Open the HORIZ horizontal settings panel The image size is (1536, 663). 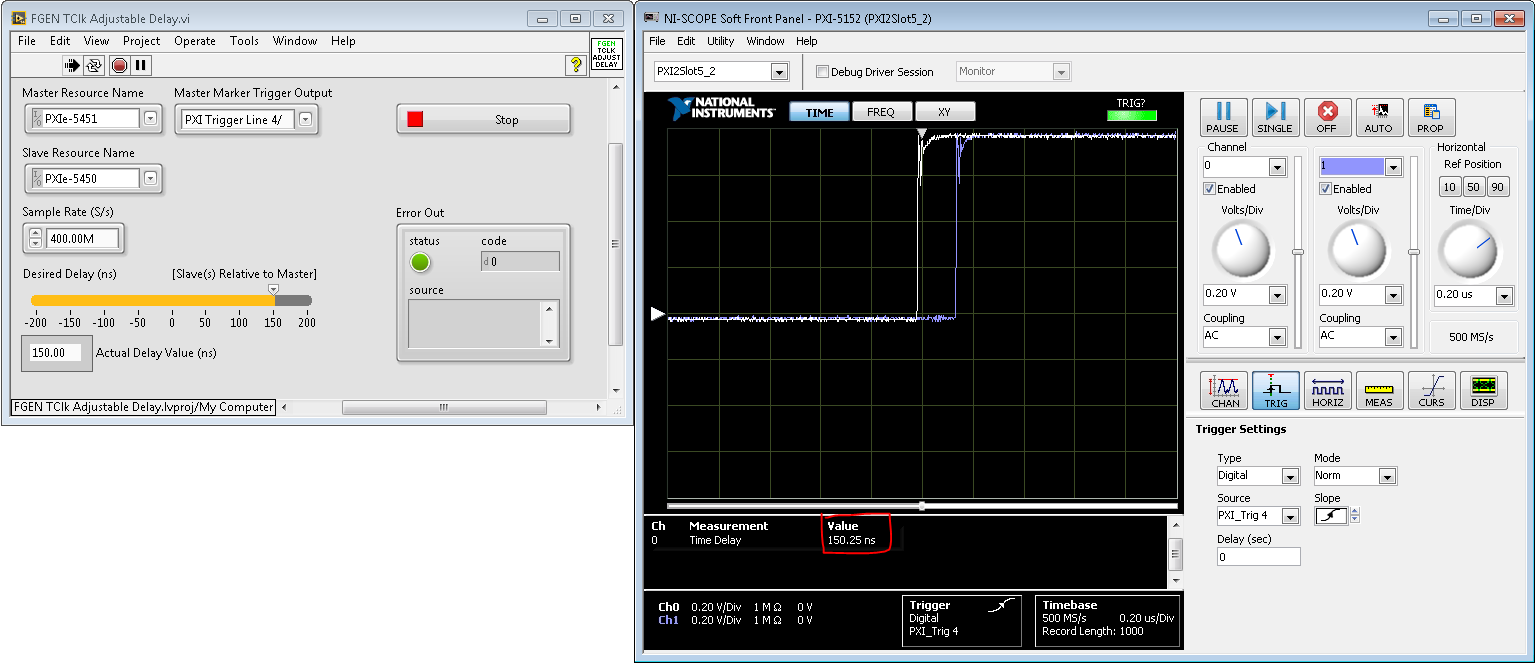(x=1328, y=391)
